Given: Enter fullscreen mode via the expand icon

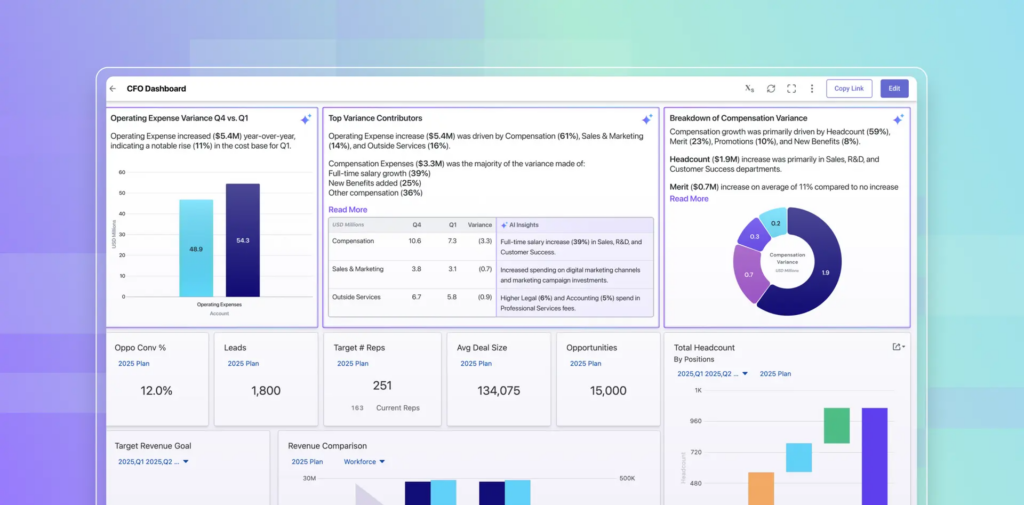Looking at the screenshot, I should click(x=791, y=89).
